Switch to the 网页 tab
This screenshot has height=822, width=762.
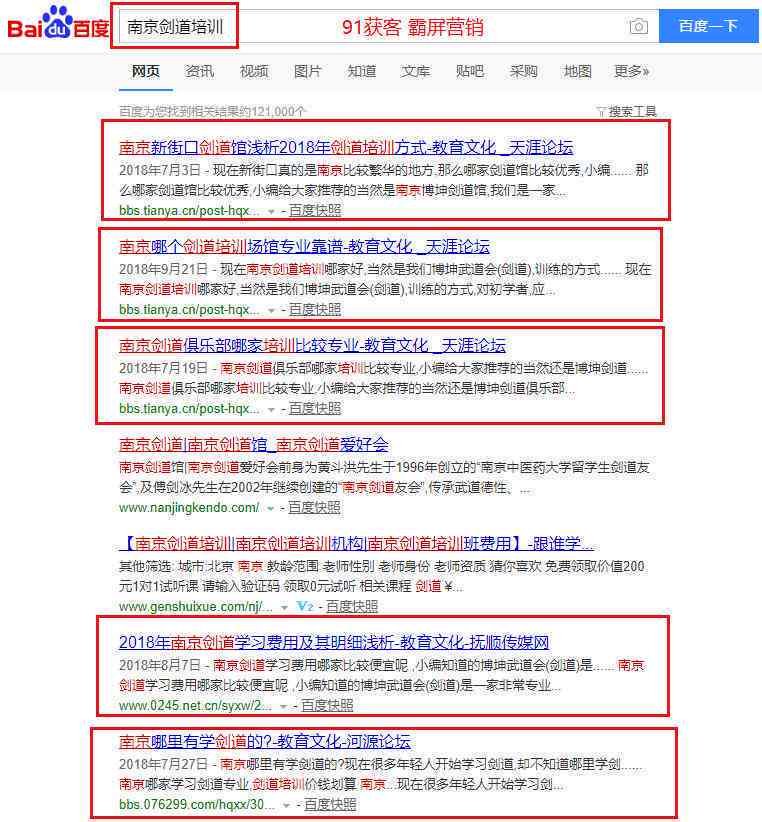tap(146, 71)
